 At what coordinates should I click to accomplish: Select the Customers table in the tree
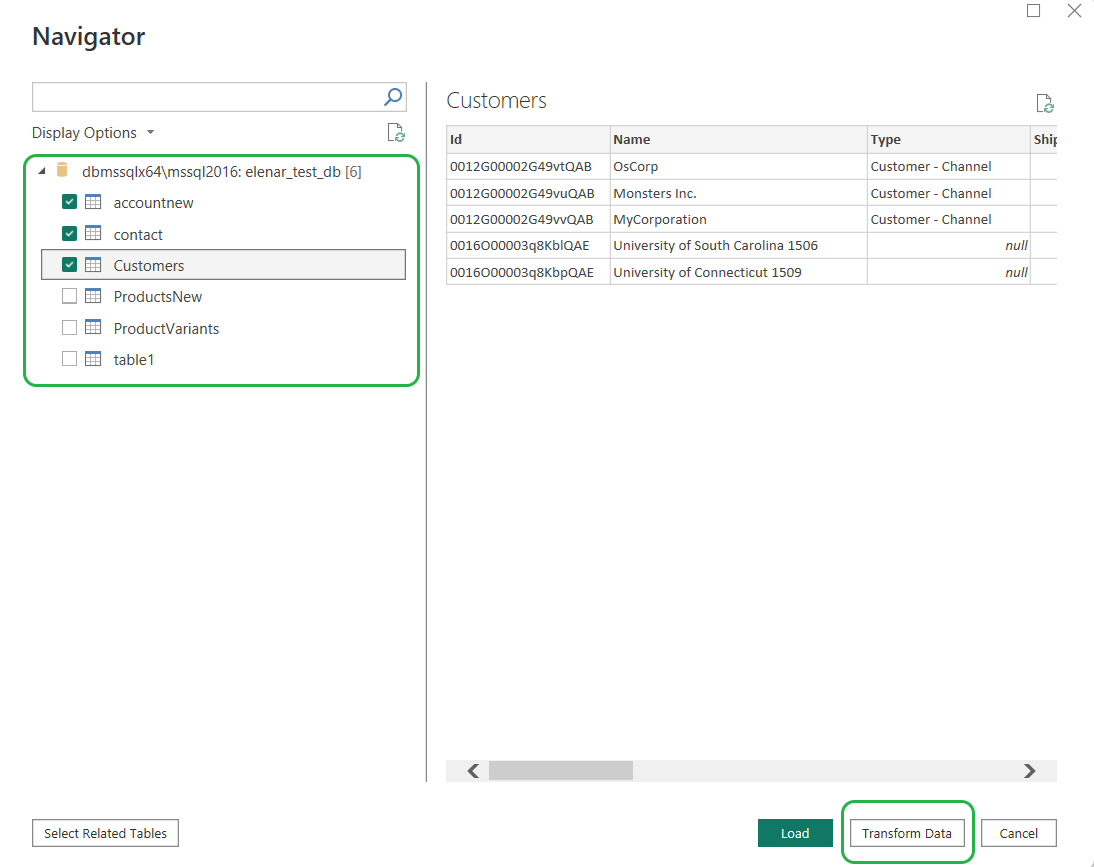tap(150, 265)
